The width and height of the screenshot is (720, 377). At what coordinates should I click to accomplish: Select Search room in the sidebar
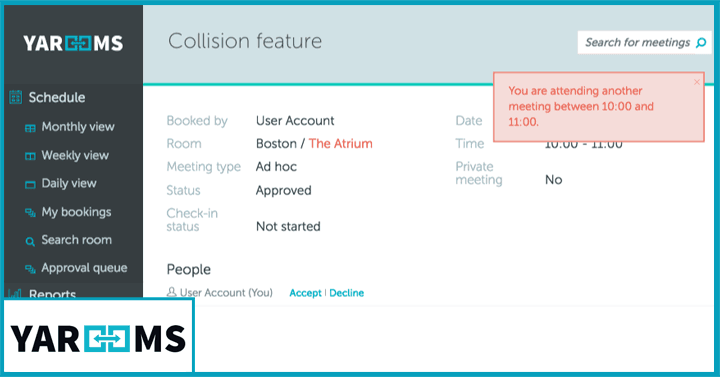[77, 240]
